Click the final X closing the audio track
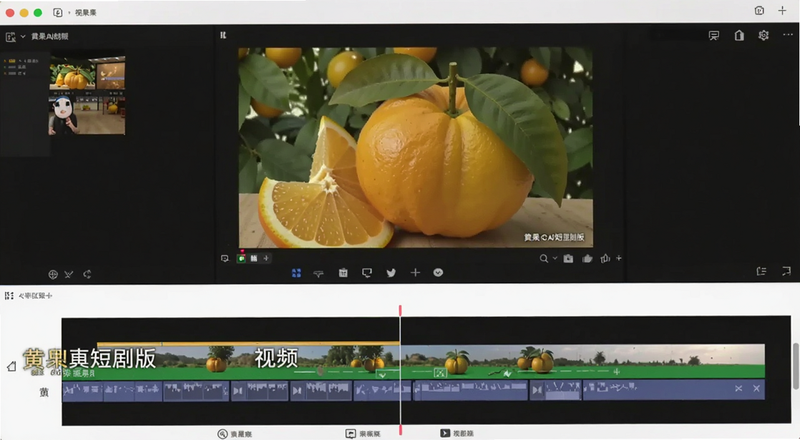 point(756,389)
